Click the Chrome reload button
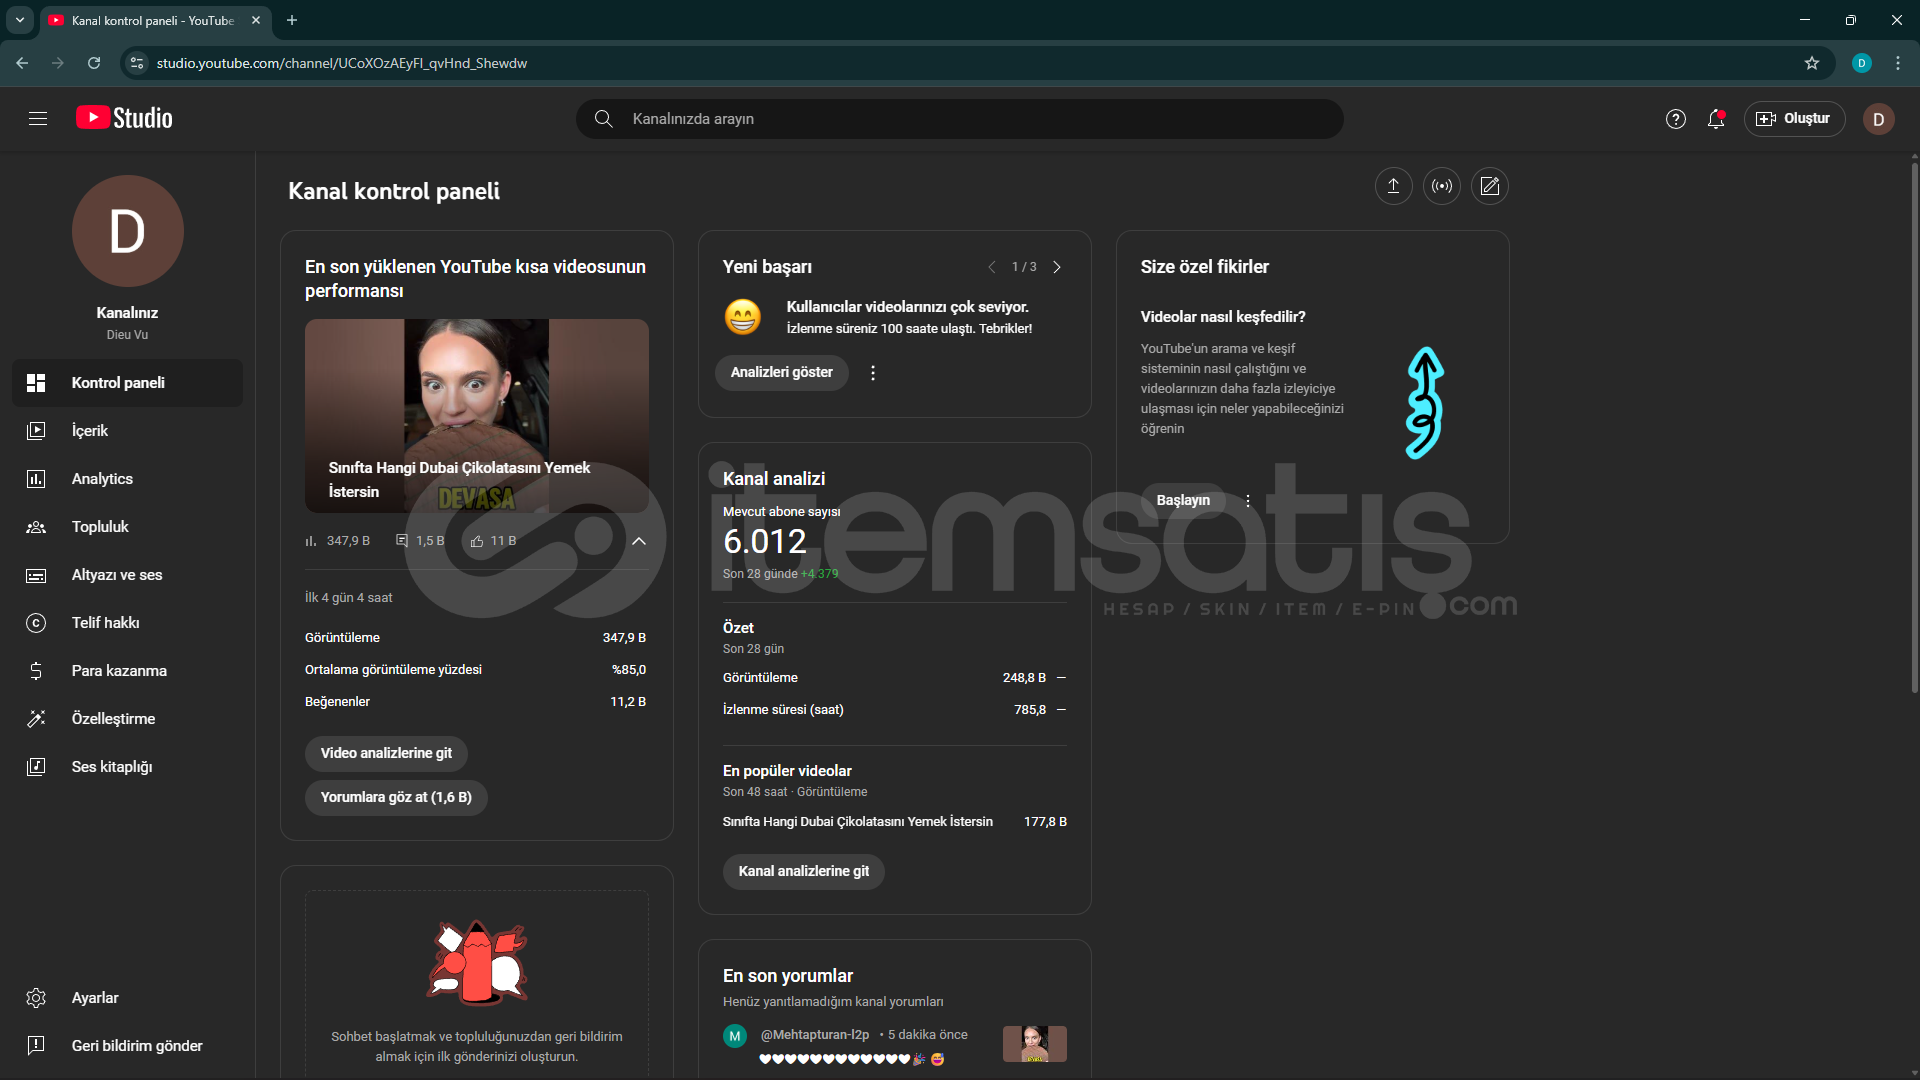This screenshot has height=1080, width=1920. 94,63
